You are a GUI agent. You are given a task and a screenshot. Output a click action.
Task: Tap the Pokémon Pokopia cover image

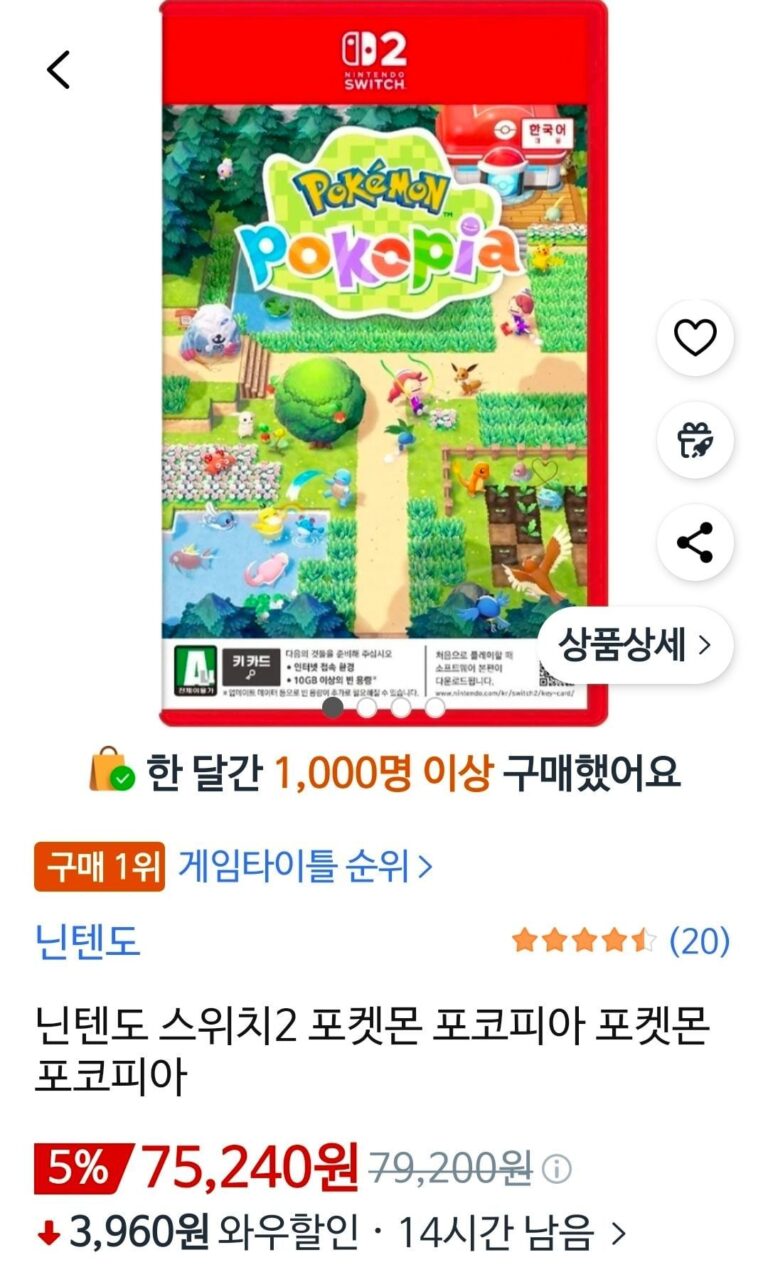coord(383,363)
